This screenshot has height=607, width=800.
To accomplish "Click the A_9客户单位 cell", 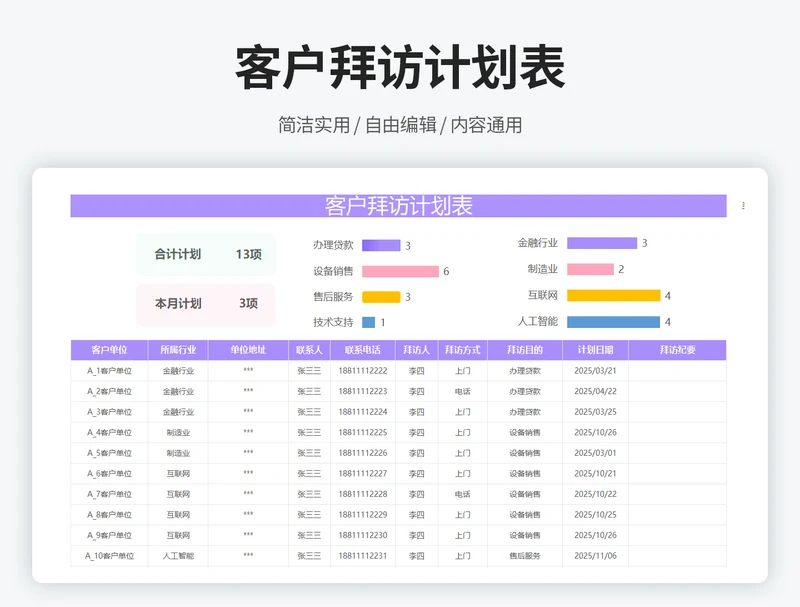I will click(109, 535).
